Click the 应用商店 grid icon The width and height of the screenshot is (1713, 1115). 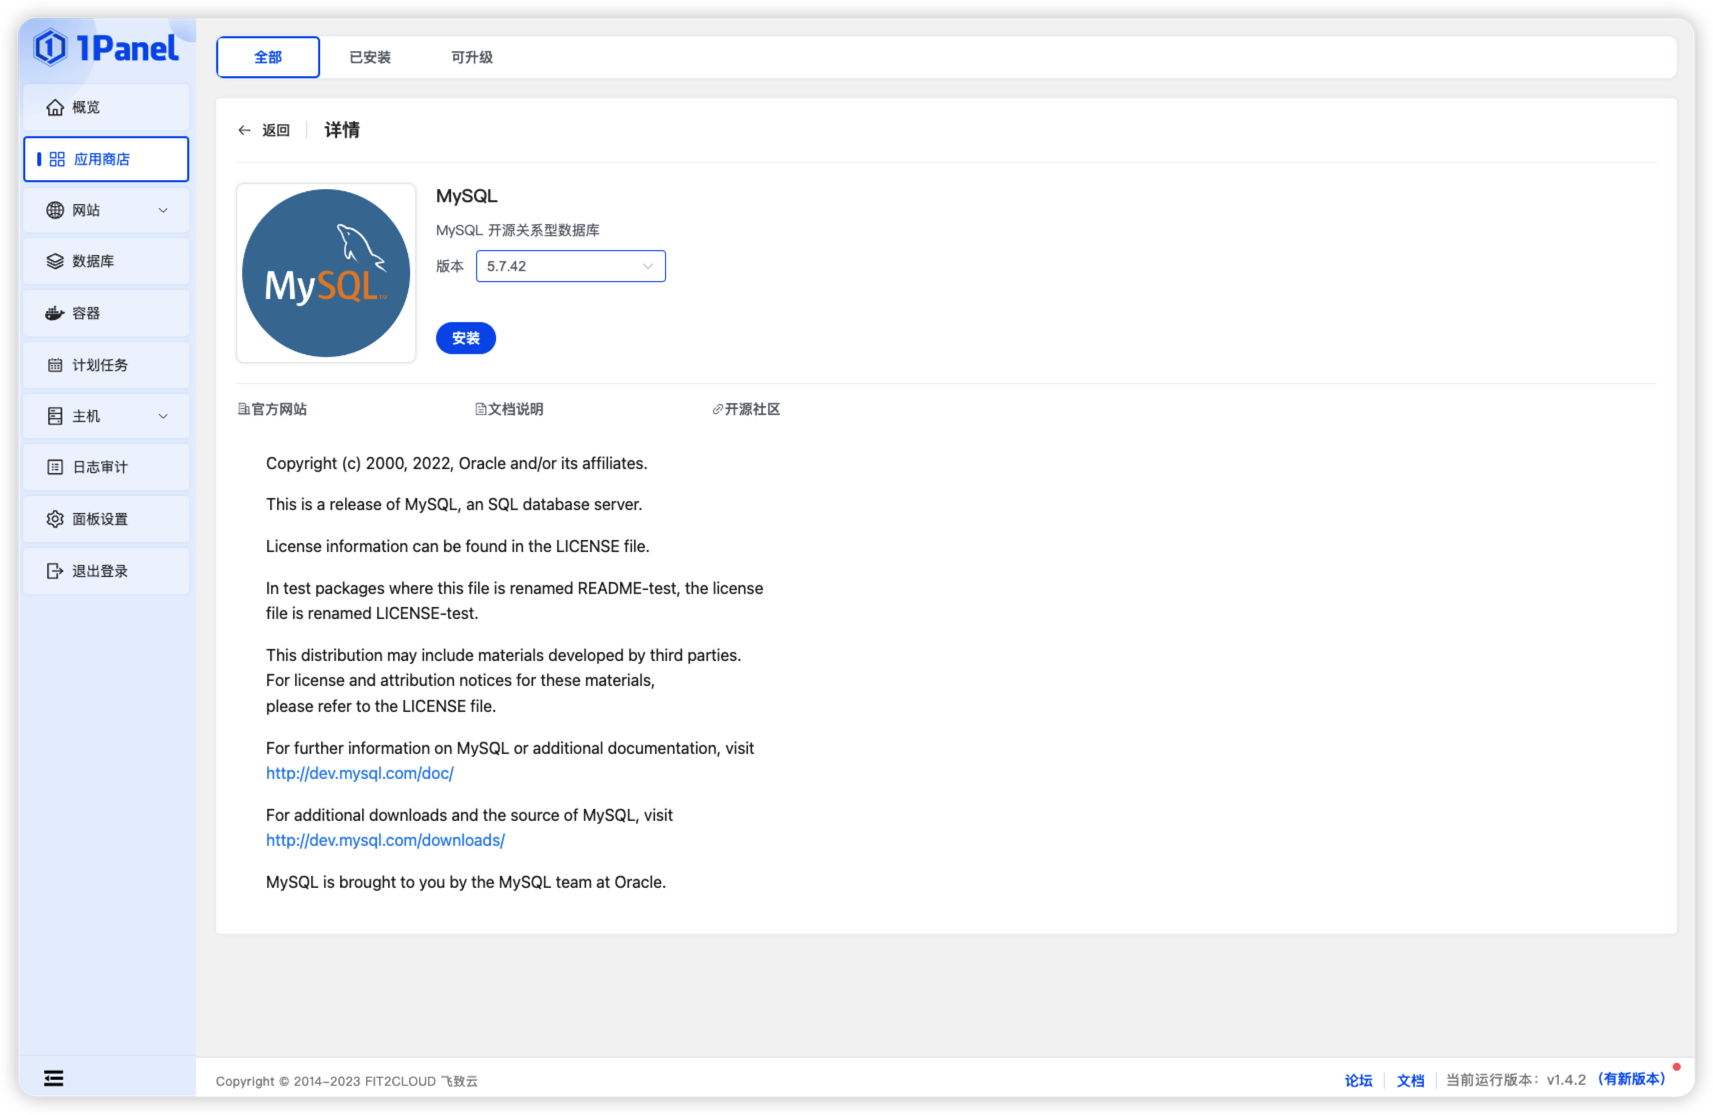pyautogui.click(x=57, y=159)
